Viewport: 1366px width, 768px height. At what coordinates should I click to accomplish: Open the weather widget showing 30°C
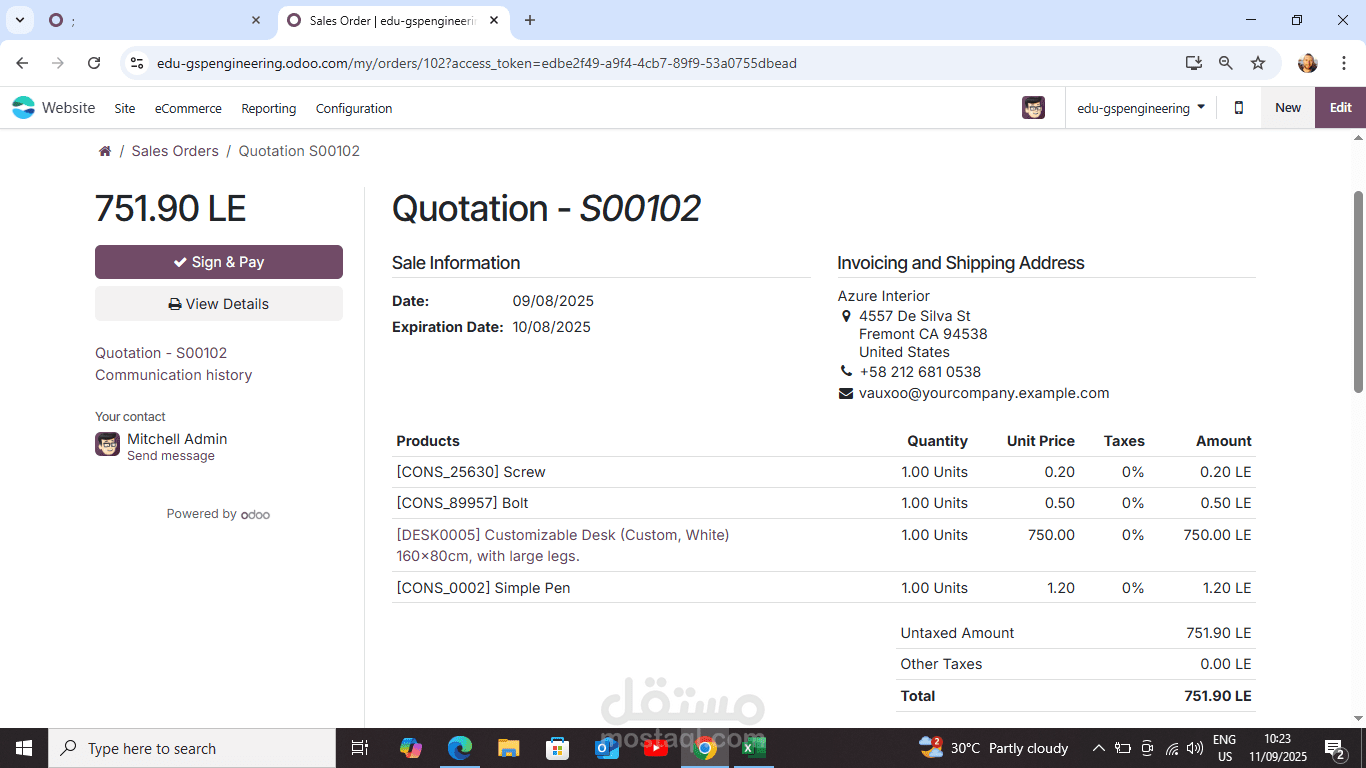[x=994, y=748]
